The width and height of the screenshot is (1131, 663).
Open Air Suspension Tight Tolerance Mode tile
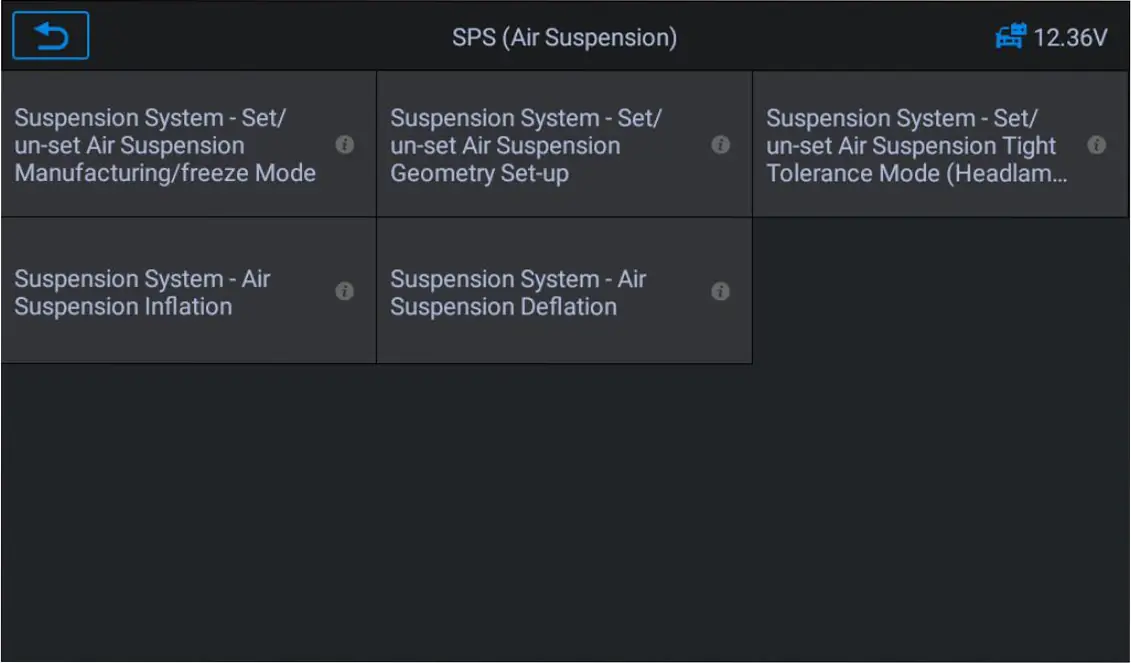coord(941,144)
